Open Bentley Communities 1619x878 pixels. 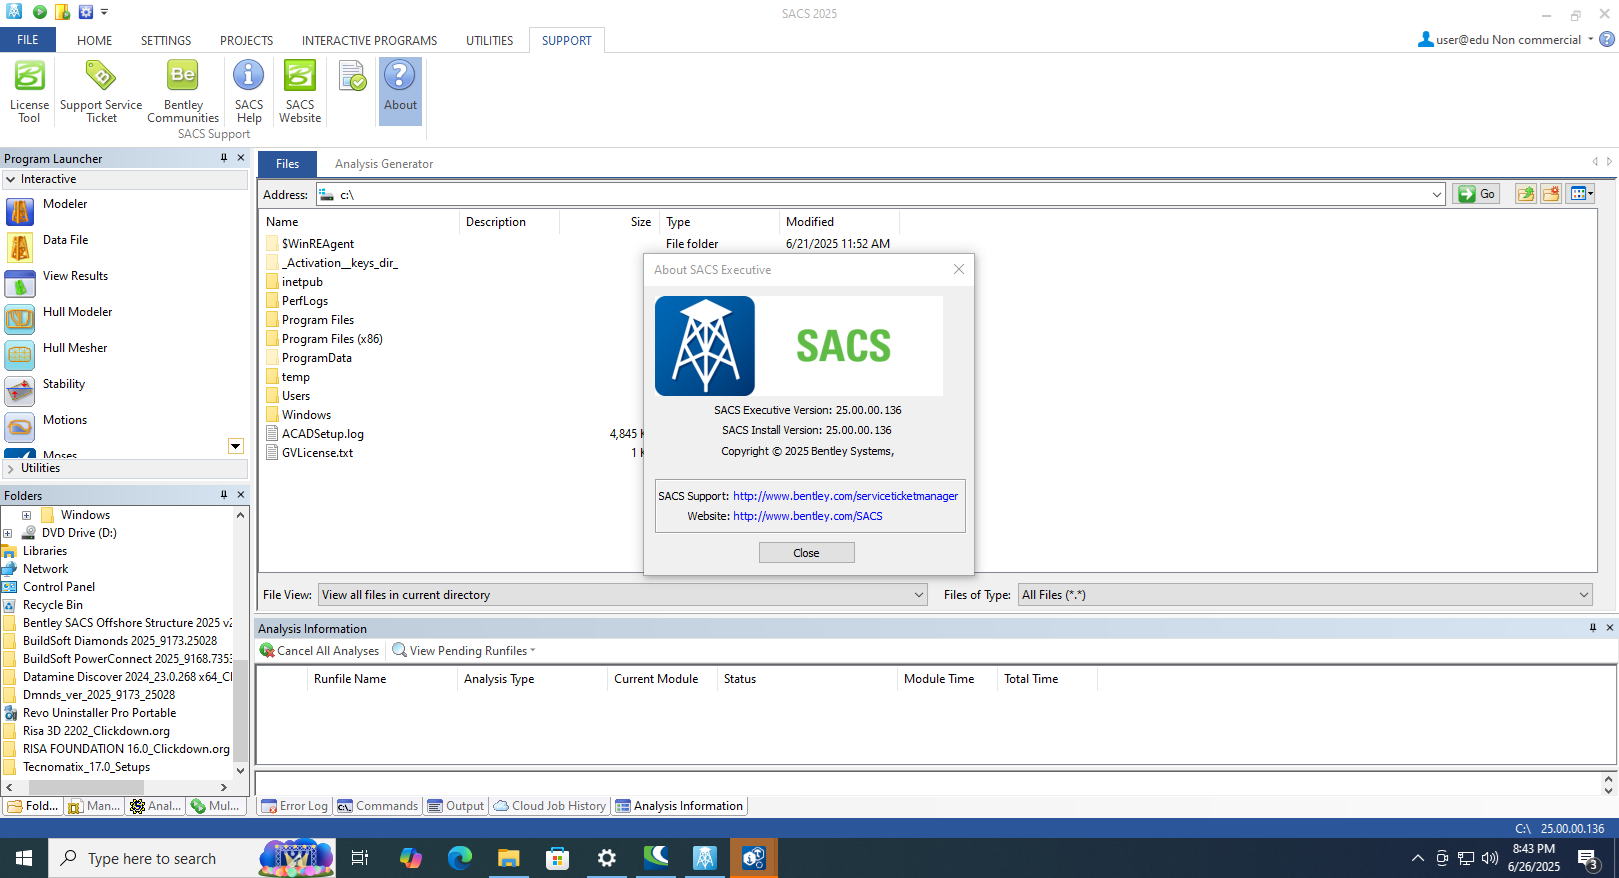pos(183,91)
